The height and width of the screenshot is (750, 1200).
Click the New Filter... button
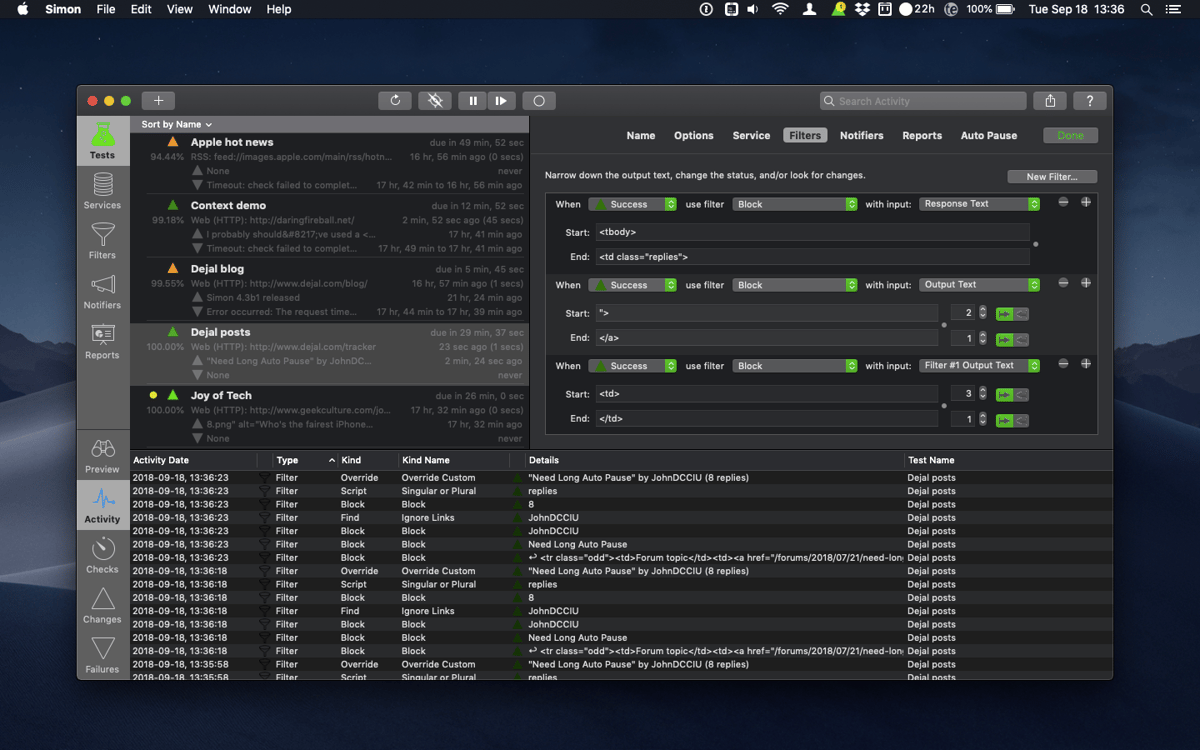point(1051,177)
